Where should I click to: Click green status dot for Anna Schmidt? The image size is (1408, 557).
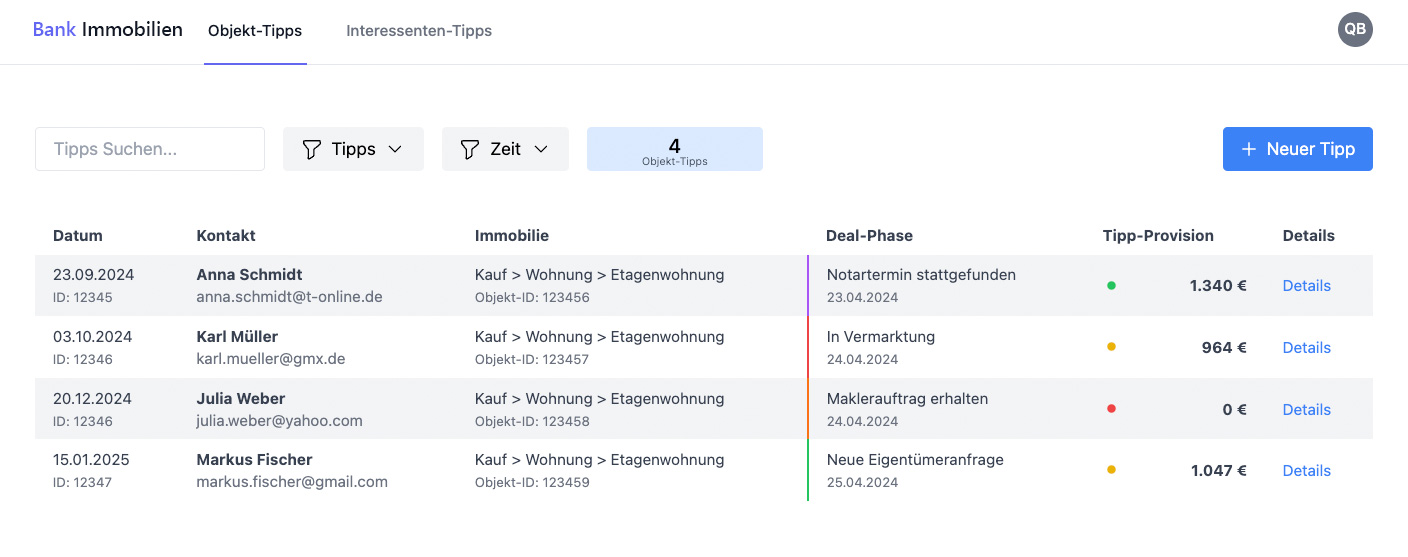coord(1111,286)
